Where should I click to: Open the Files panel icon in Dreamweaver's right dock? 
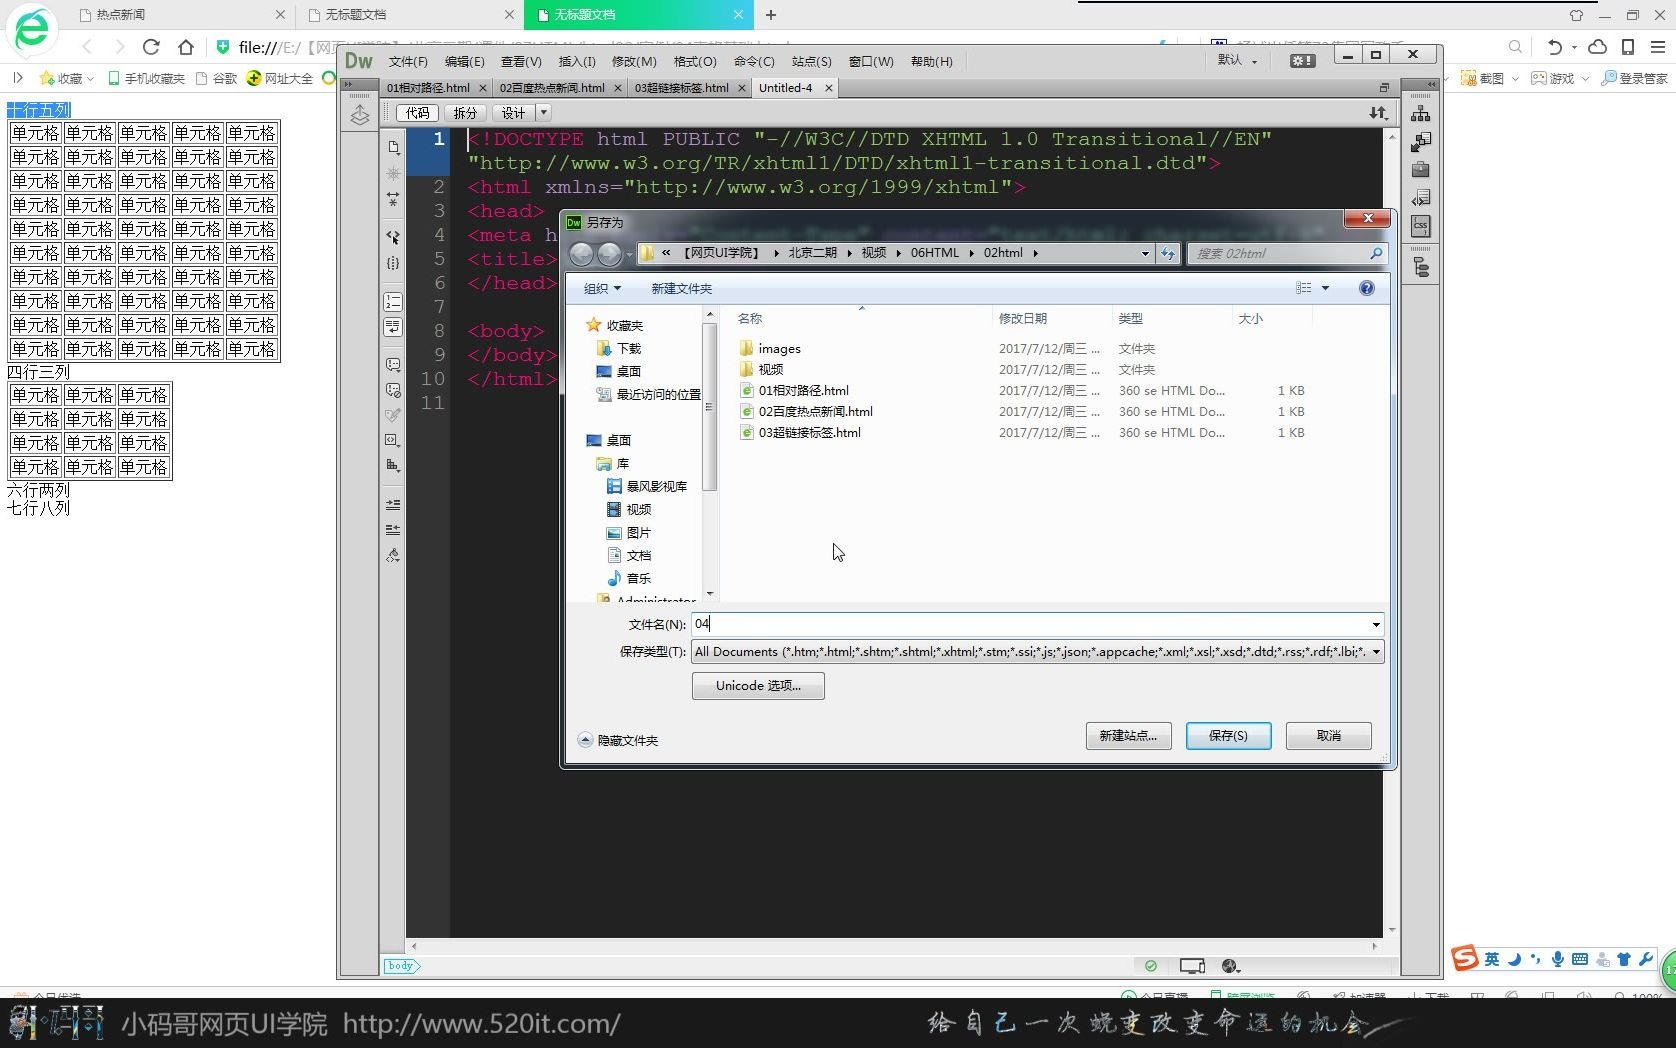(1420, 114)
